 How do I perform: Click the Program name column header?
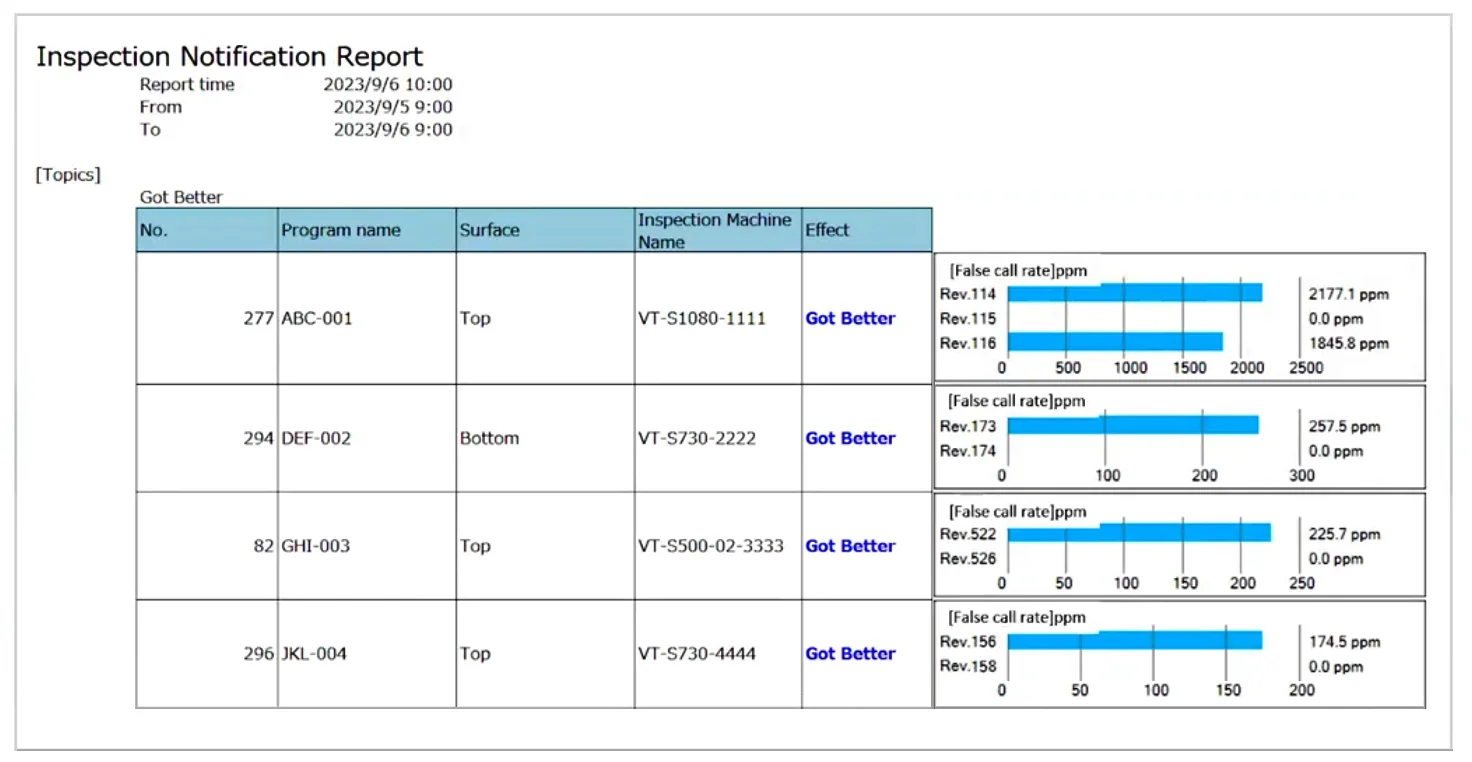coord(340,230)
